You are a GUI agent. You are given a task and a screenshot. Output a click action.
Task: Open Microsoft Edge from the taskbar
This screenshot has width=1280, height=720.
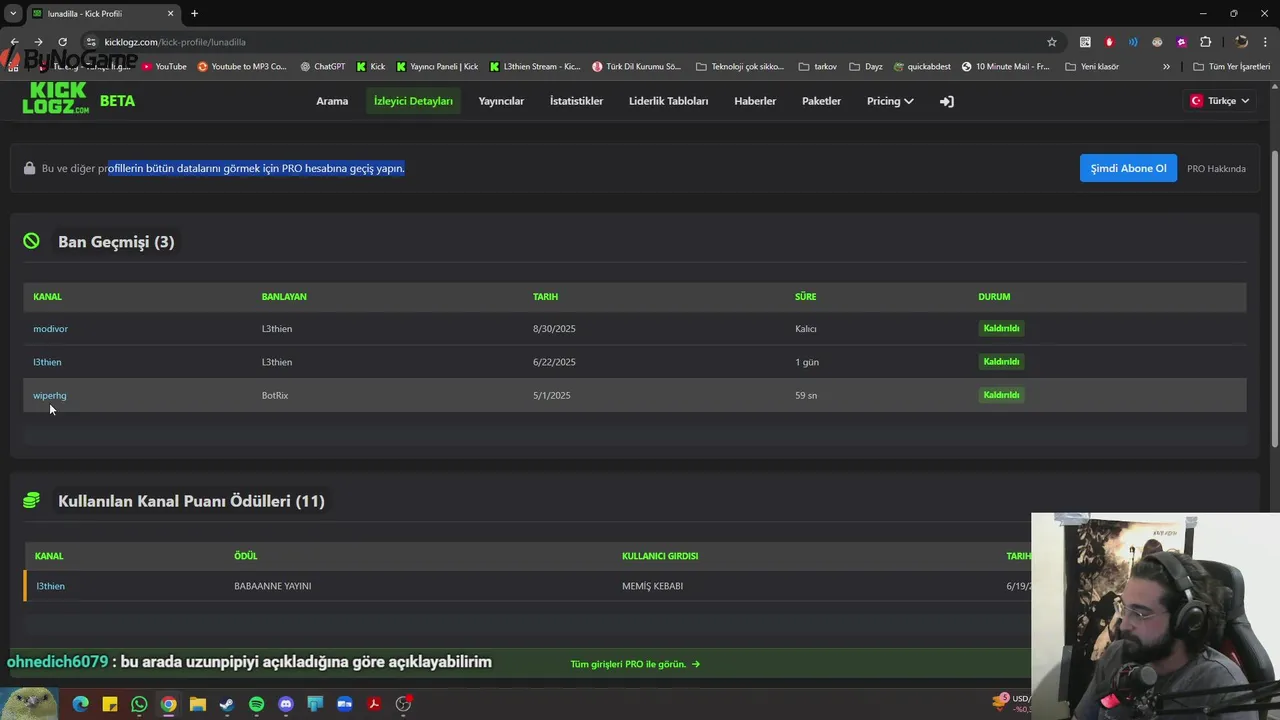81,704
